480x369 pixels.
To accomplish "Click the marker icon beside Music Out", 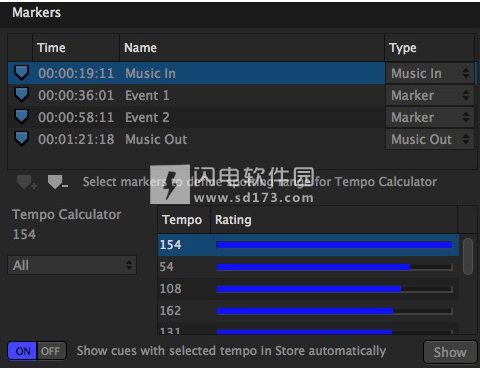I will (x=22, y=139).
